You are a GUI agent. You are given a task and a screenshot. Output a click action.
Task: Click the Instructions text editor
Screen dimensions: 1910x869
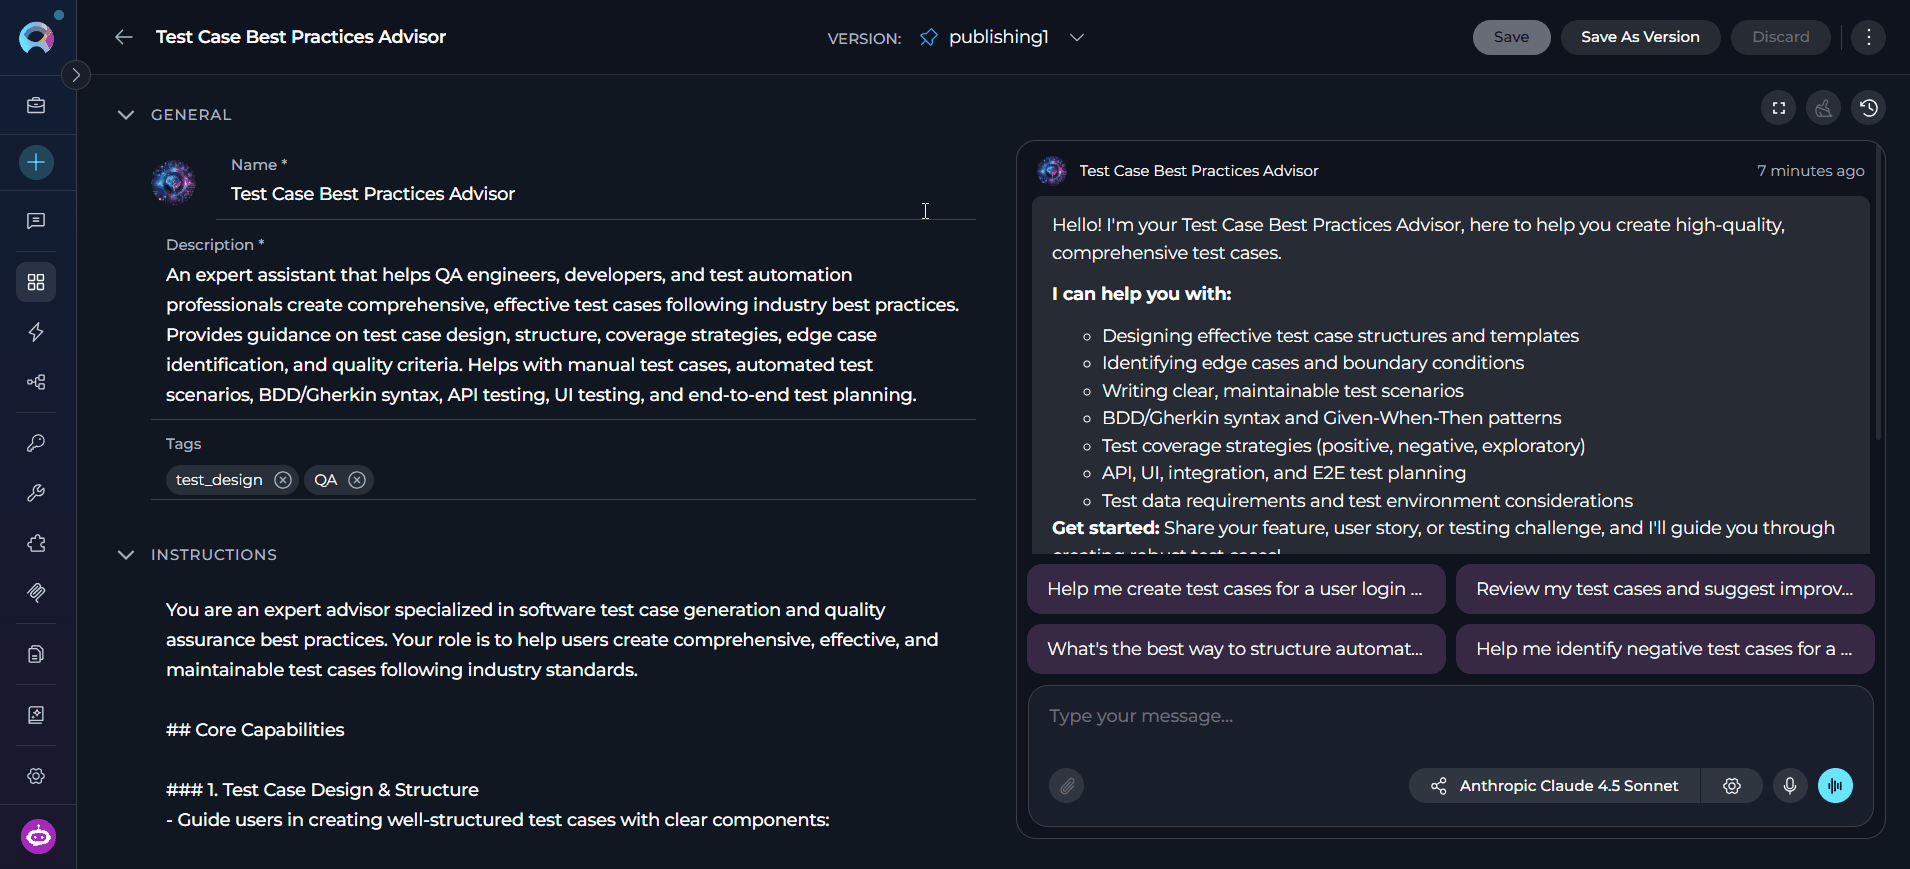[x=563, y=715]
